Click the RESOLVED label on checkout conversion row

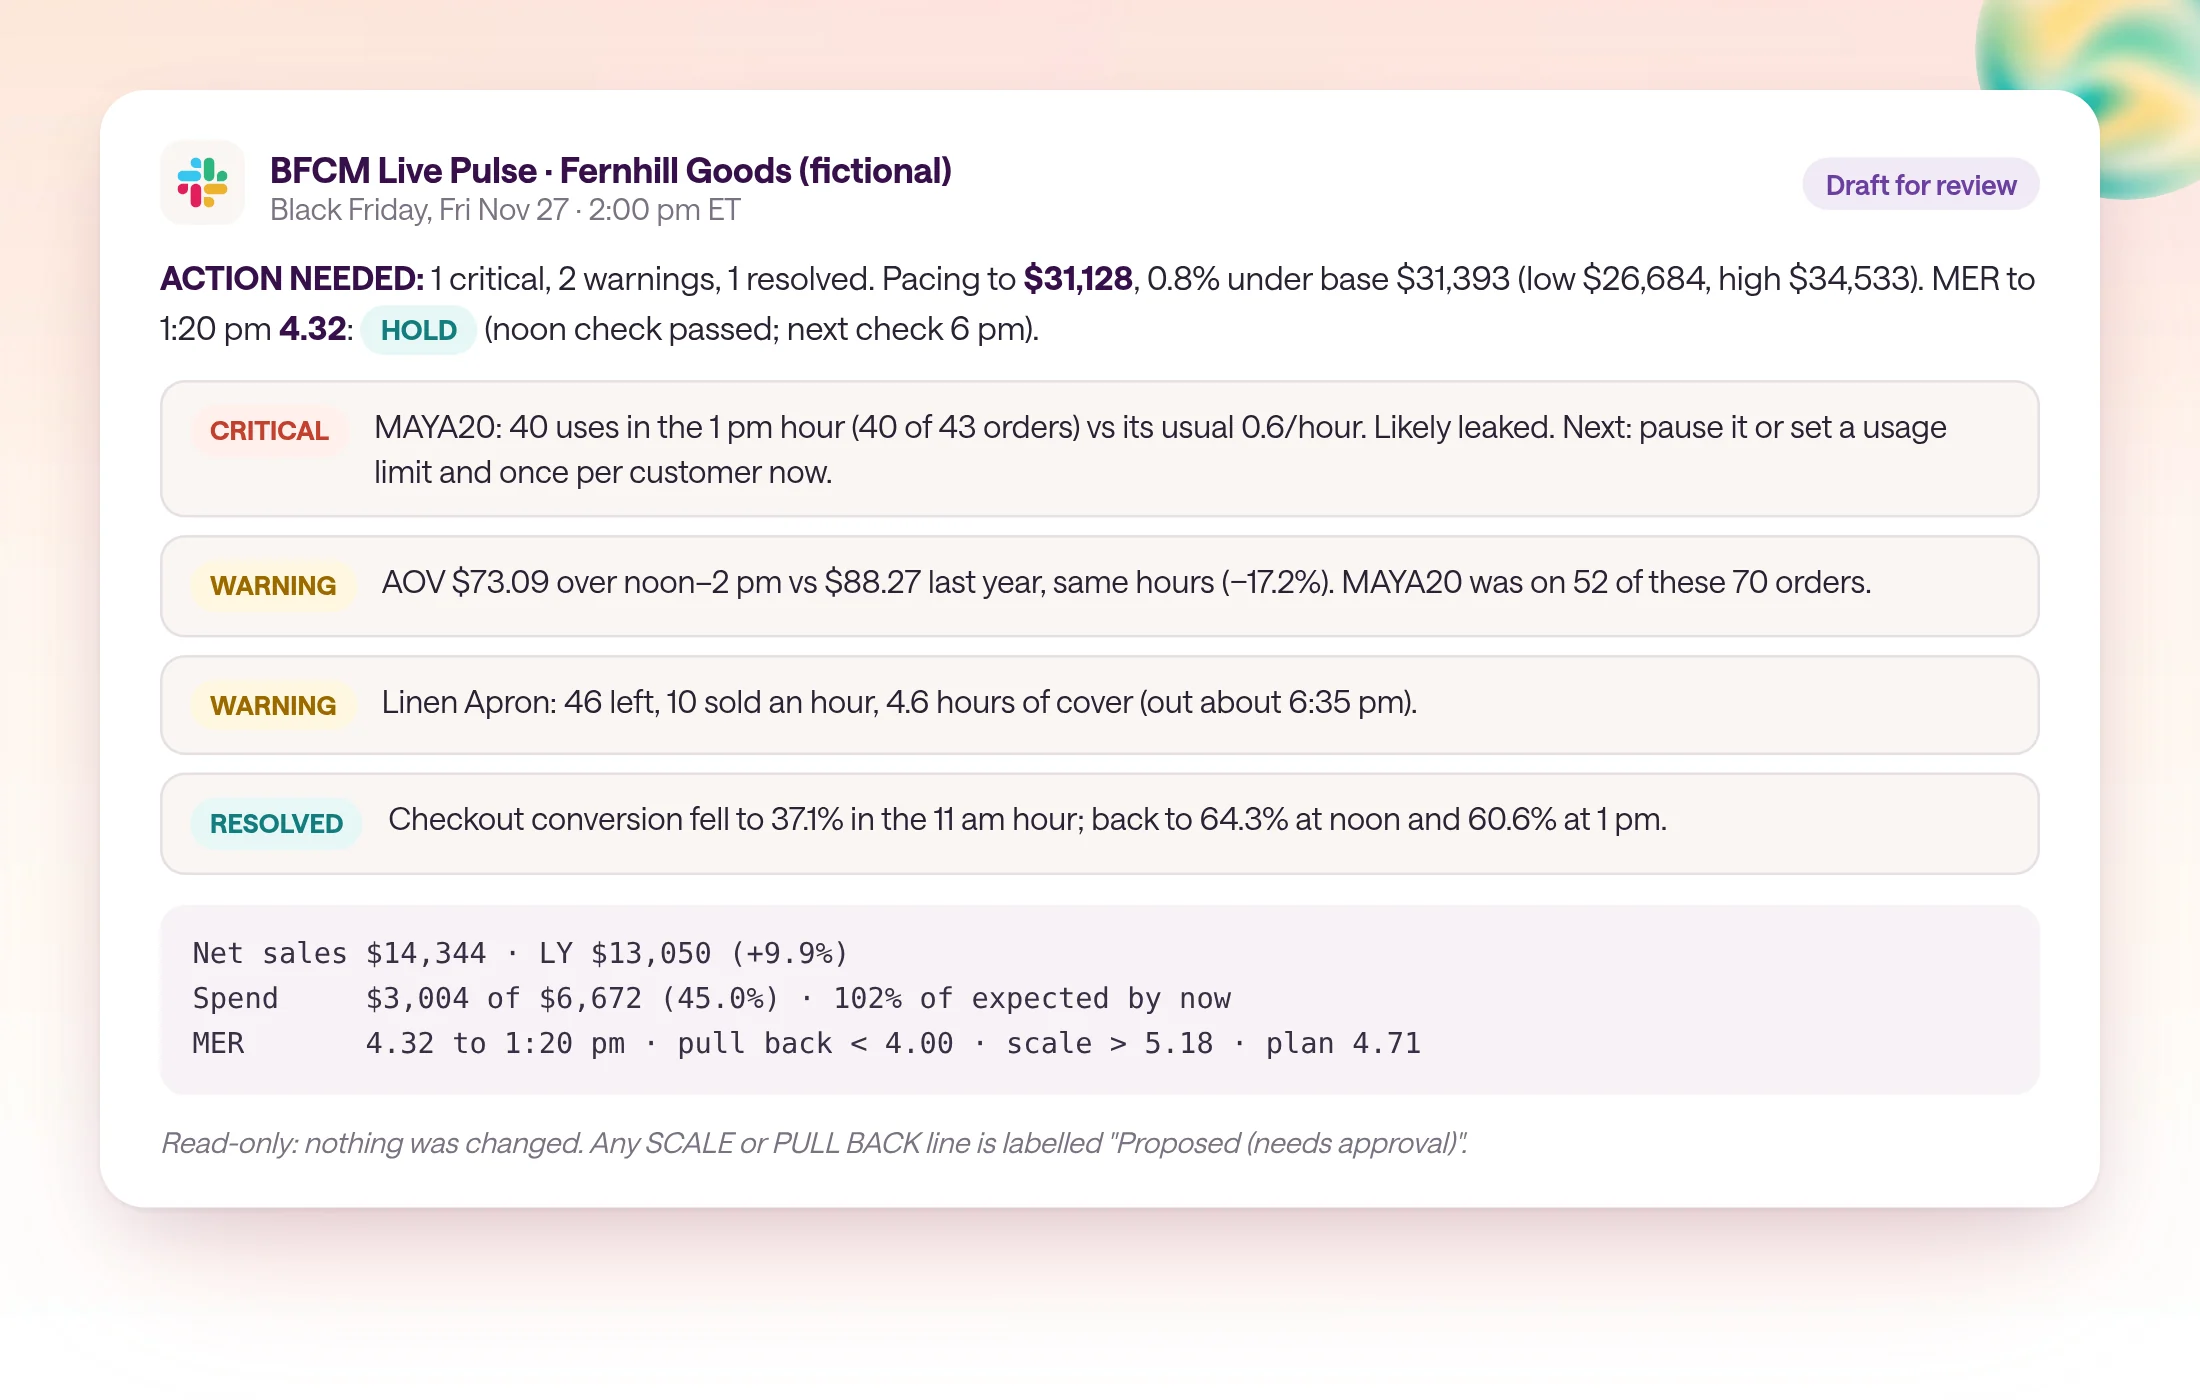tap(276, 824)
